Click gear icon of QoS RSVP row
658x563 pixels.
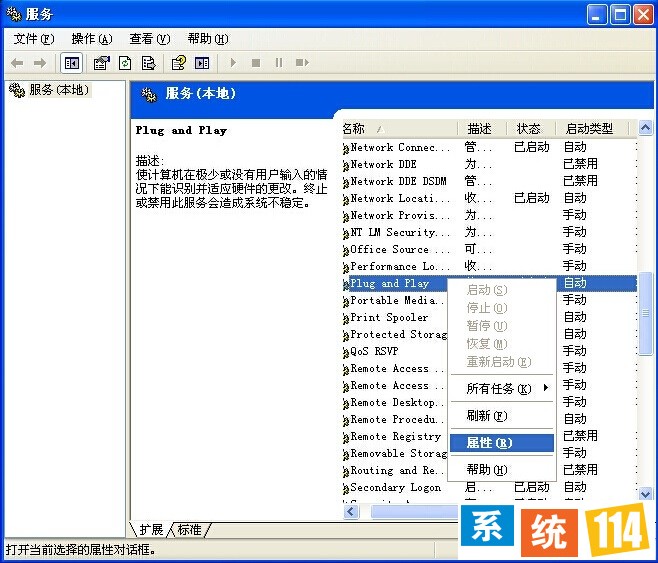click(346, 352)
